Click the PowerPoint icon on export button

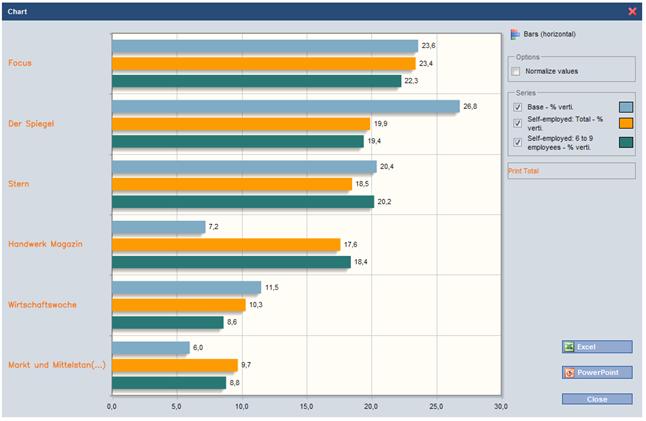[569, 372]
